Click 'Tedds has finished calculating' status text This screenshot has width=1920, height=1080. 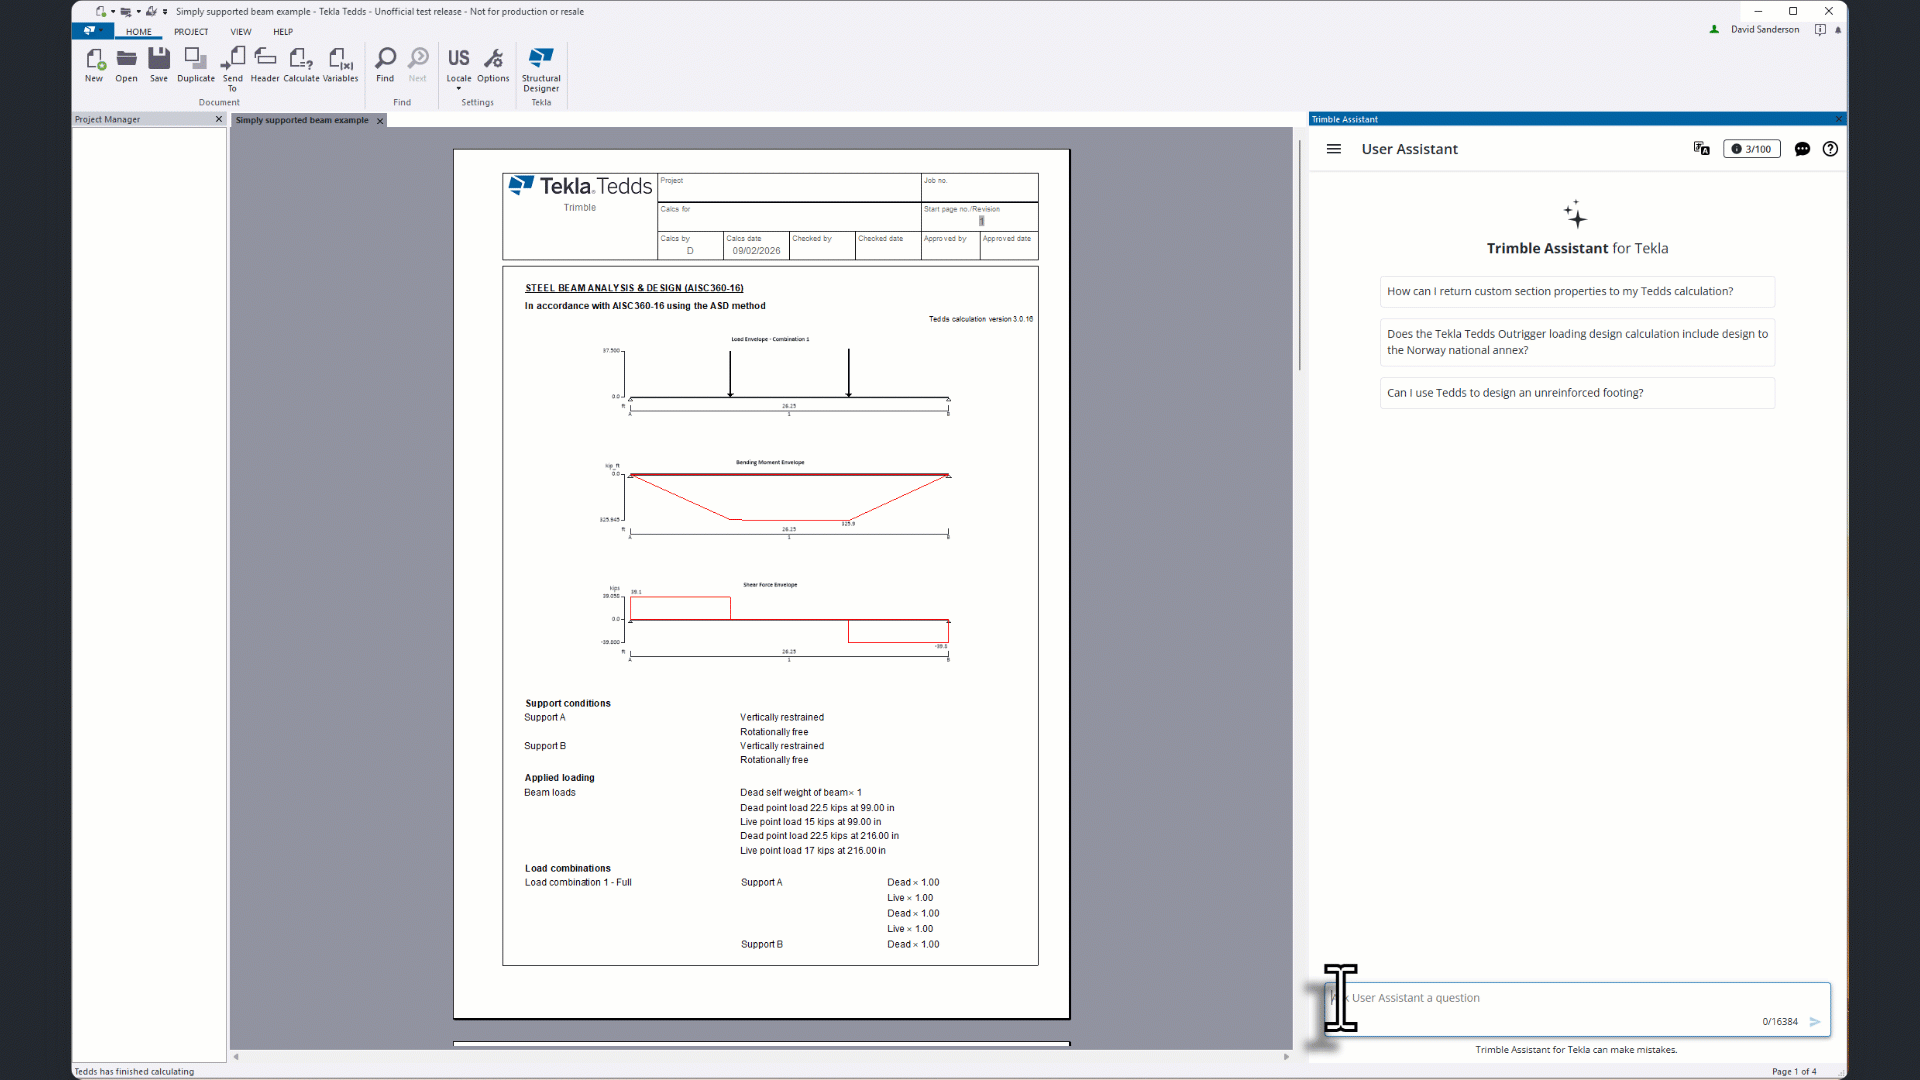[x=134, y=1071]
